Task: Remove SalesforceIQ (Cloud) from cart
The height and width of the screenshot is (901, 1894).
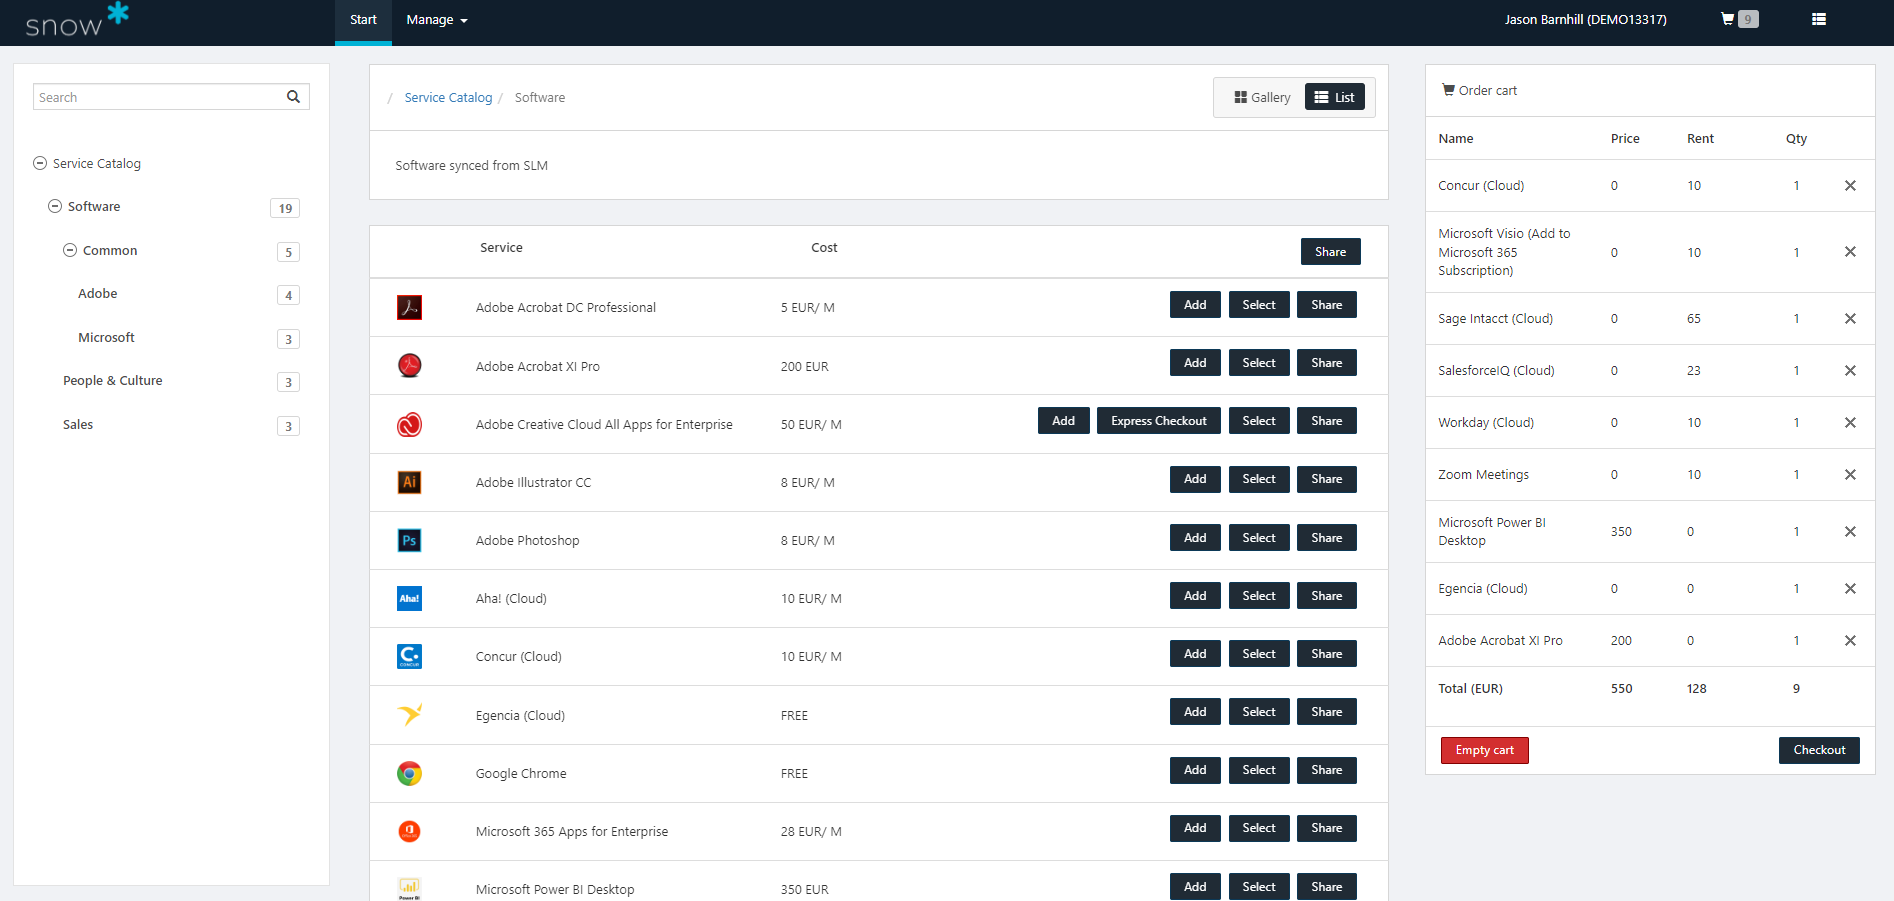Action: point(1850,370)
